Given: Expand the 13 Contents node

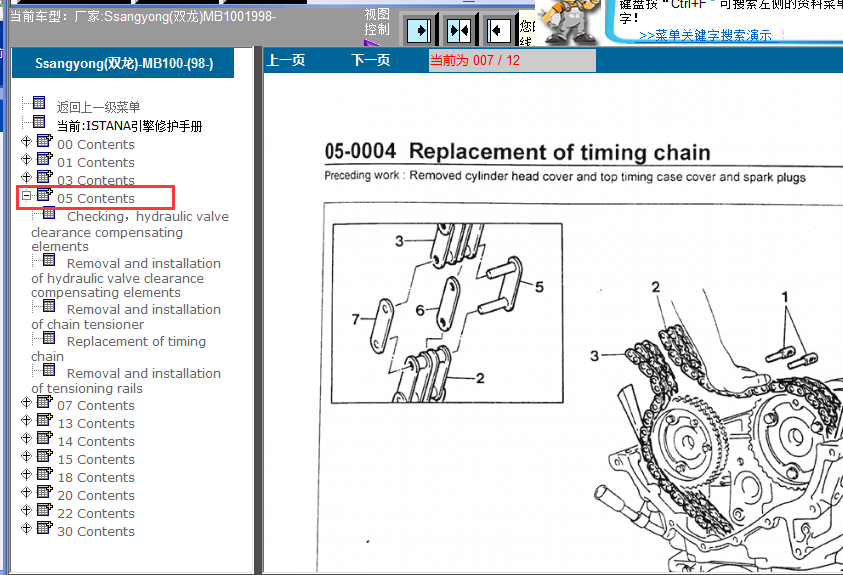Looking at the screenshot, I should pos(26,420).
